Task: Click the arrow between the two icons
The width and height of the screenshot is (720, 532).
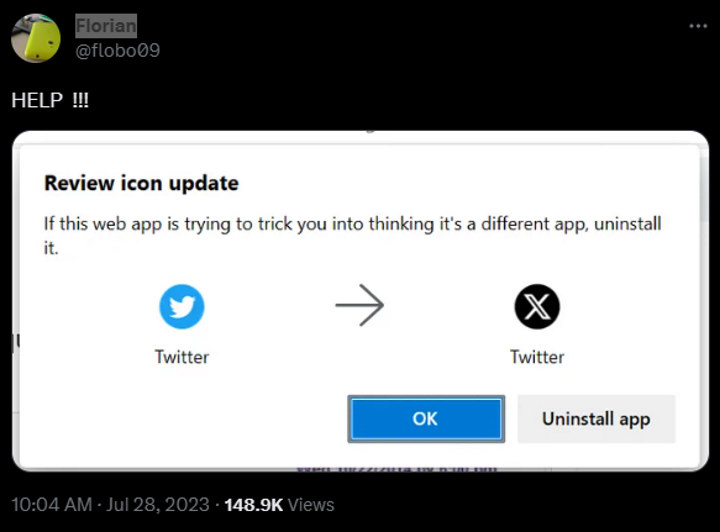Action: (360, 307)
